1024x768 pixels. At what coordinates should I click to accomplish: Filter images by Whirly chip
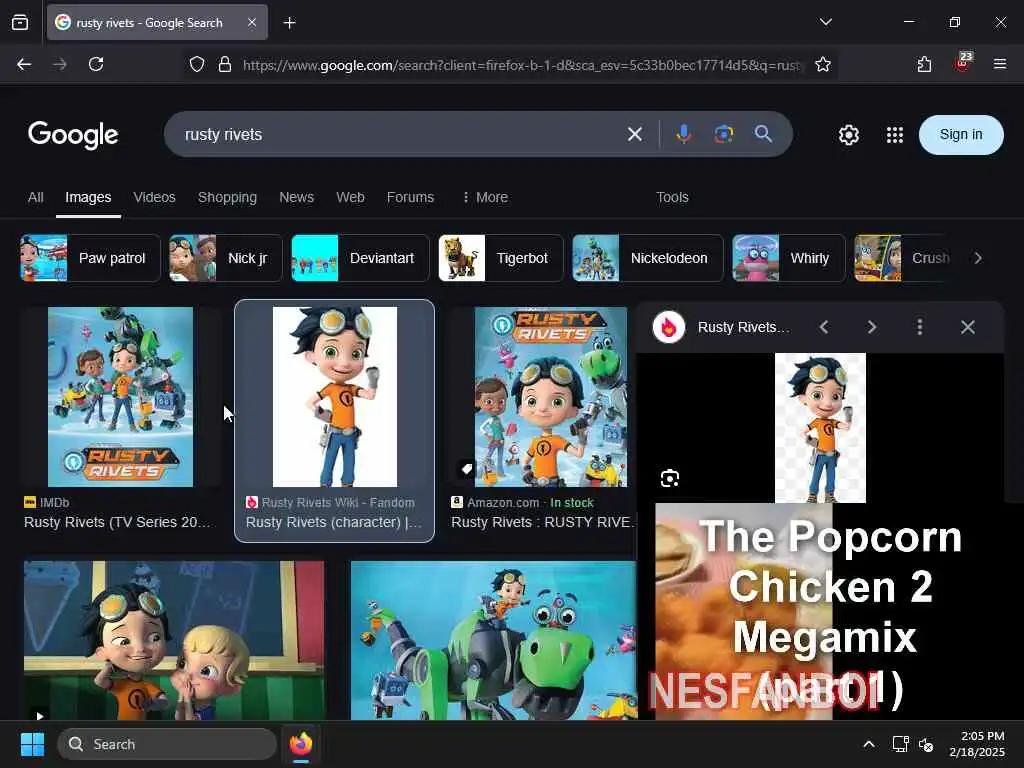coord(789,258)
